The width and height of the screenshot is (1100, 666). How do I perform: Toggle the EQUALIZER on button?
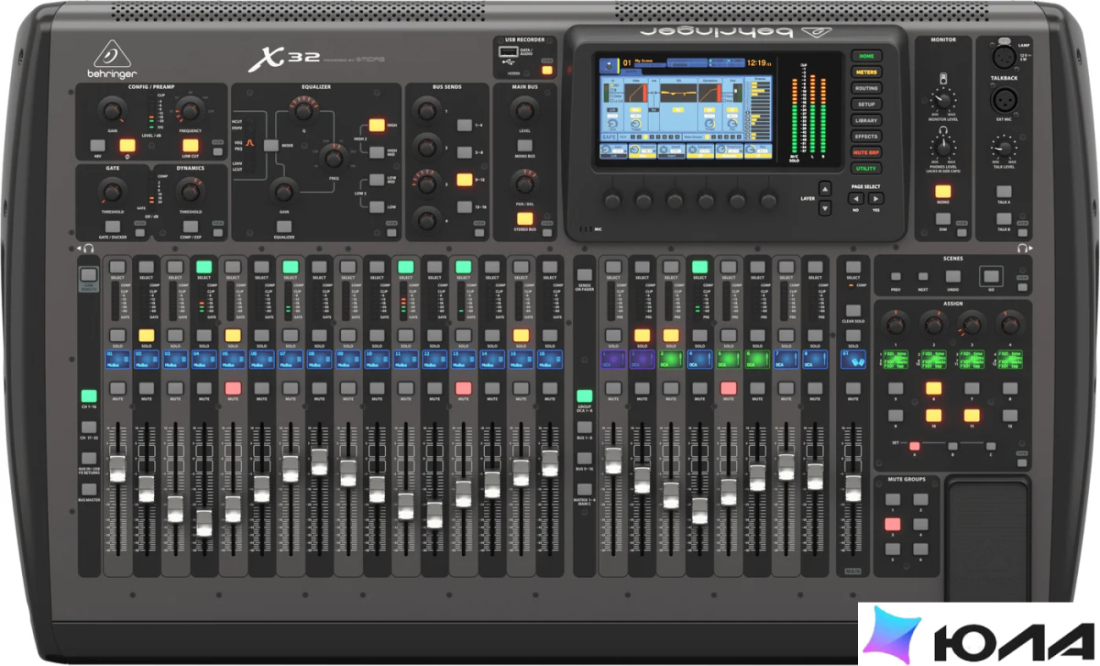point(283,227)
